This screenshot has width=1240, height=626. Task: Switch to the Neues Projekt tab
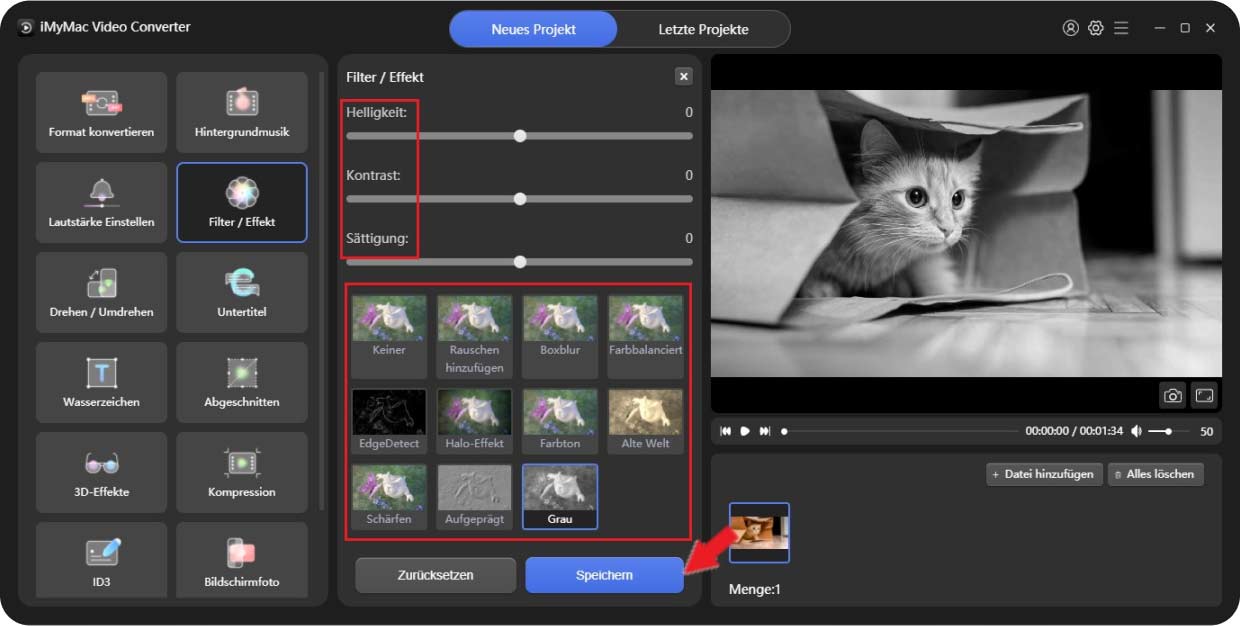click(533, 29)
